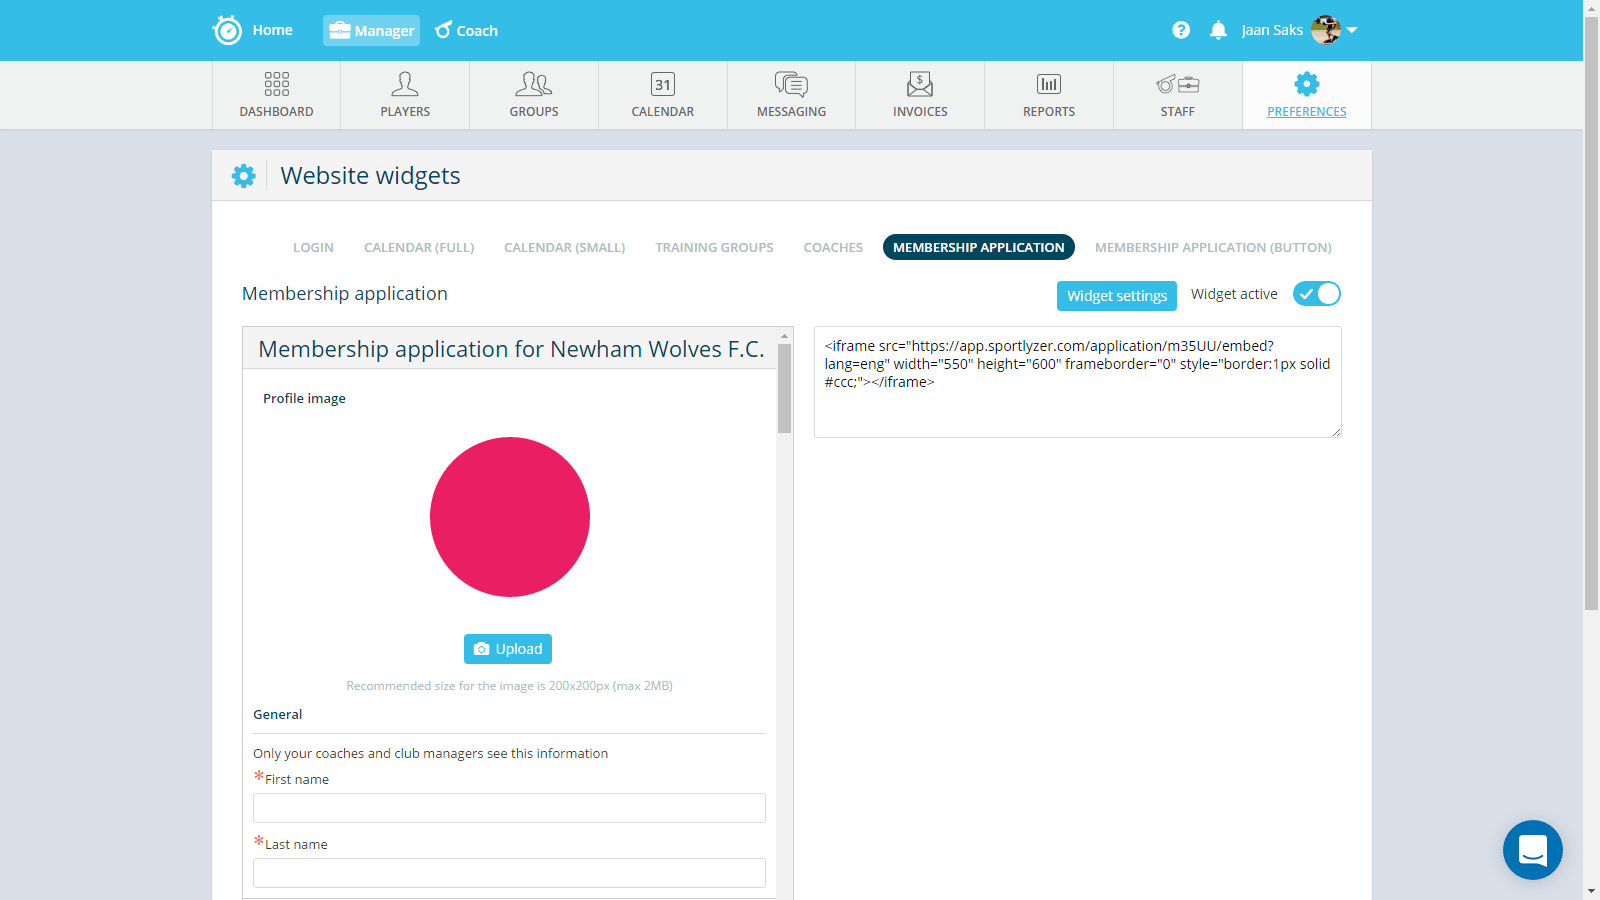The image size is (1600, 900).
Task: Click the Widget settings button
Action: click(1116, 296)
